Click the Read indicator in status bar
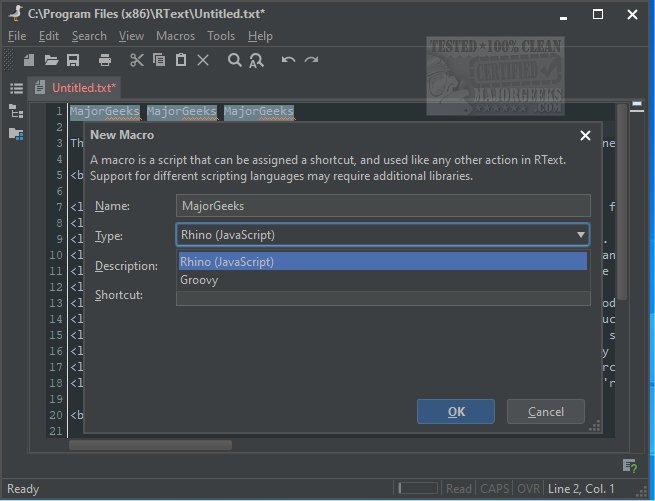 [458, 488]
